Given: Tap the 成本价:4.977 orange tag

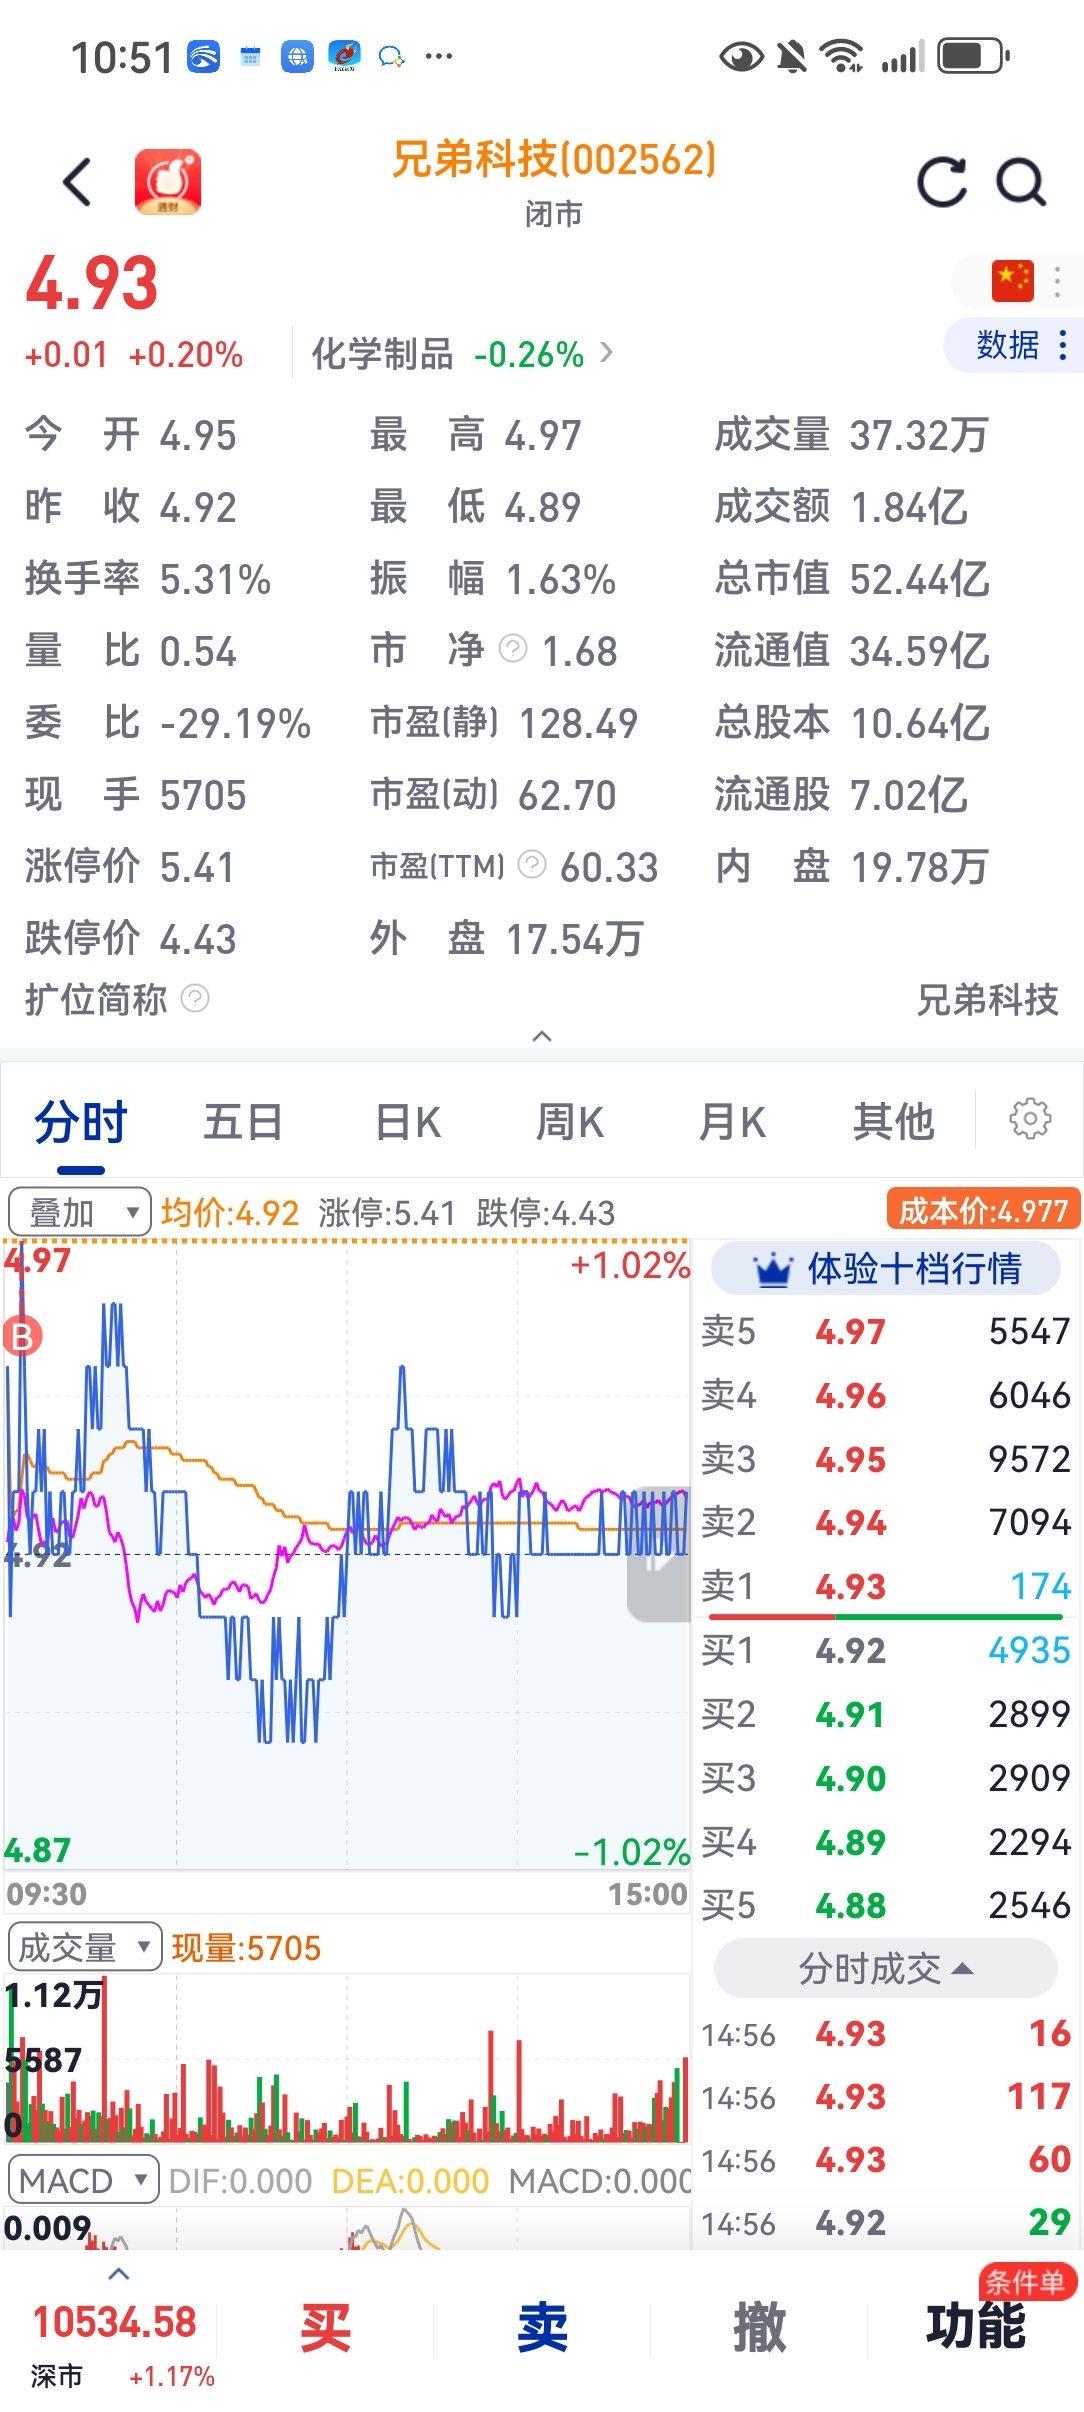Looking at the screenshot, I should tap(984, 1211).
